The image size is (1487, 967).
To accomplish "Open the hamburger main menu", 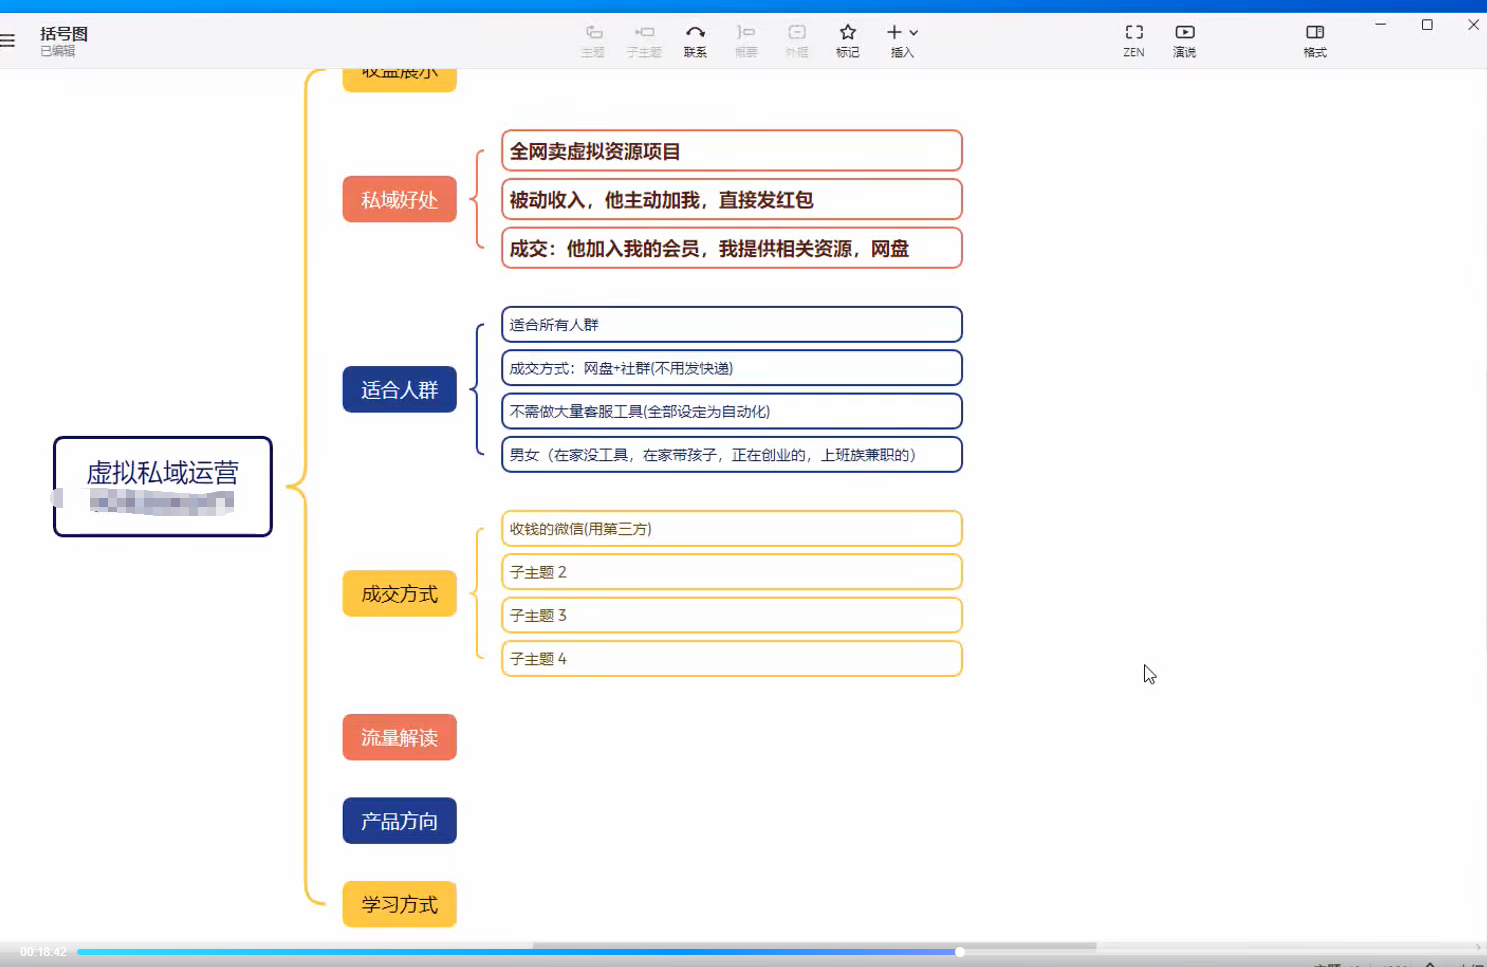I will [x=8, y=41].
